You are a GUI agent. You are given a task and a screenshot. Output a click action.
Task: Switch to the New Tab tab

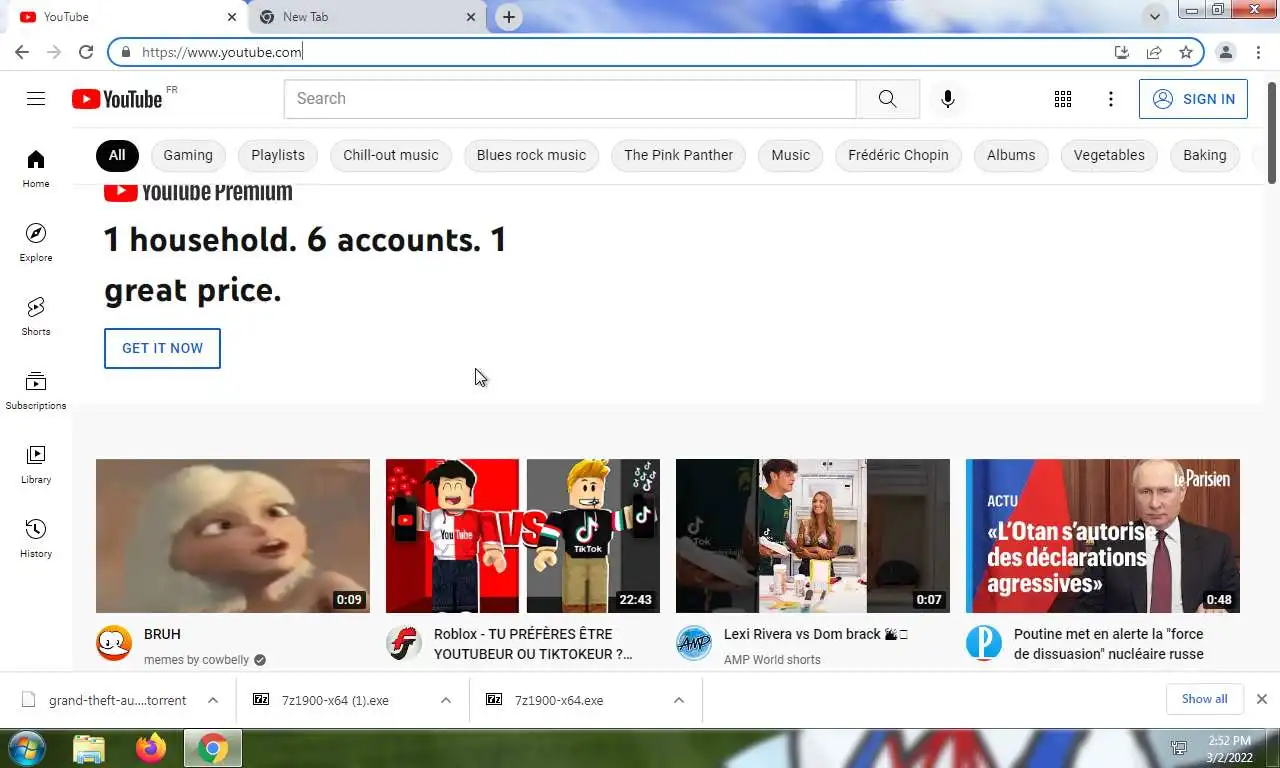pyautogui.click(x=367, y=17)
